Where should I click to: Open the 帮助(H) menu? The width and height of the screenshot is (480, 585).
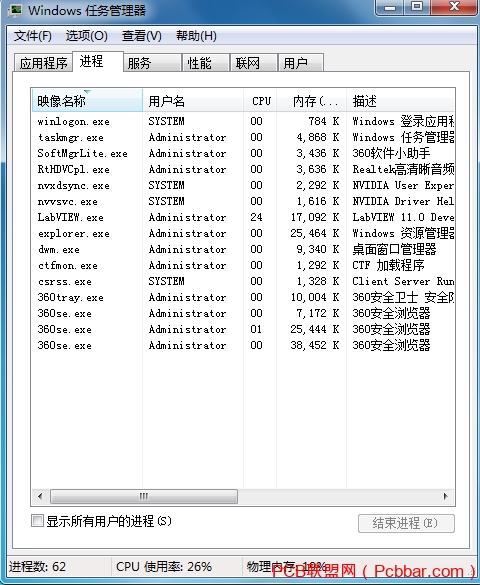pos(196,36)
